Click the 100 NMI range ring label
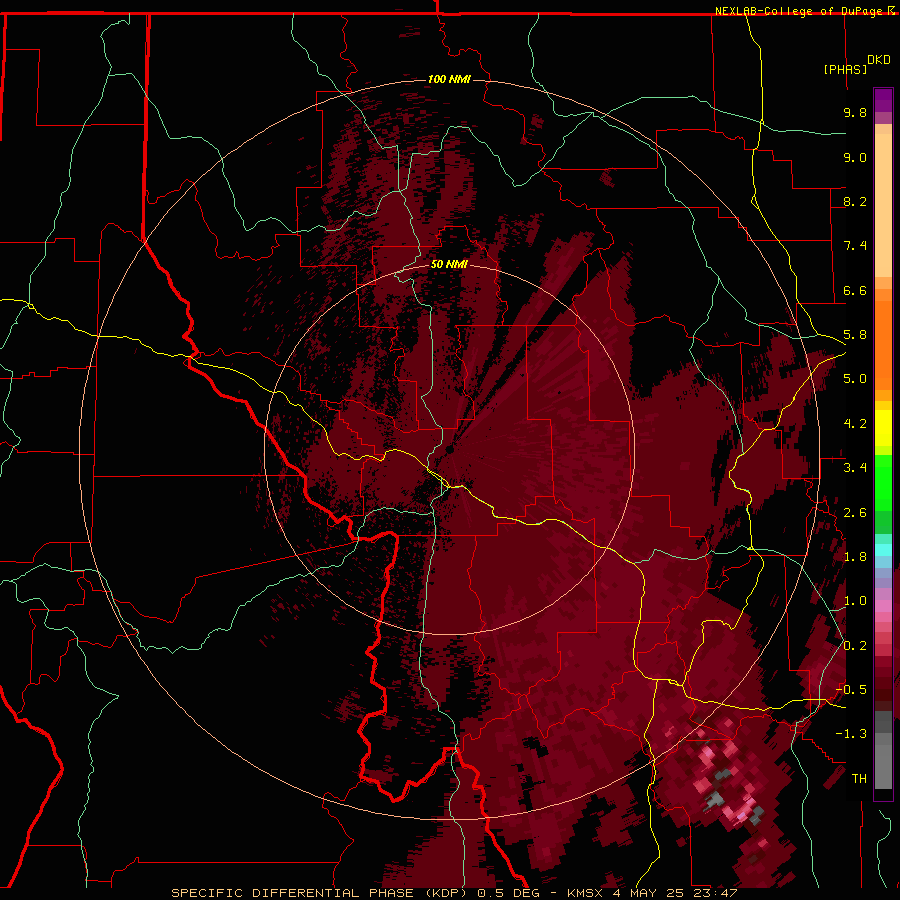This screenshot has height=900, width=900. (449, 79)
